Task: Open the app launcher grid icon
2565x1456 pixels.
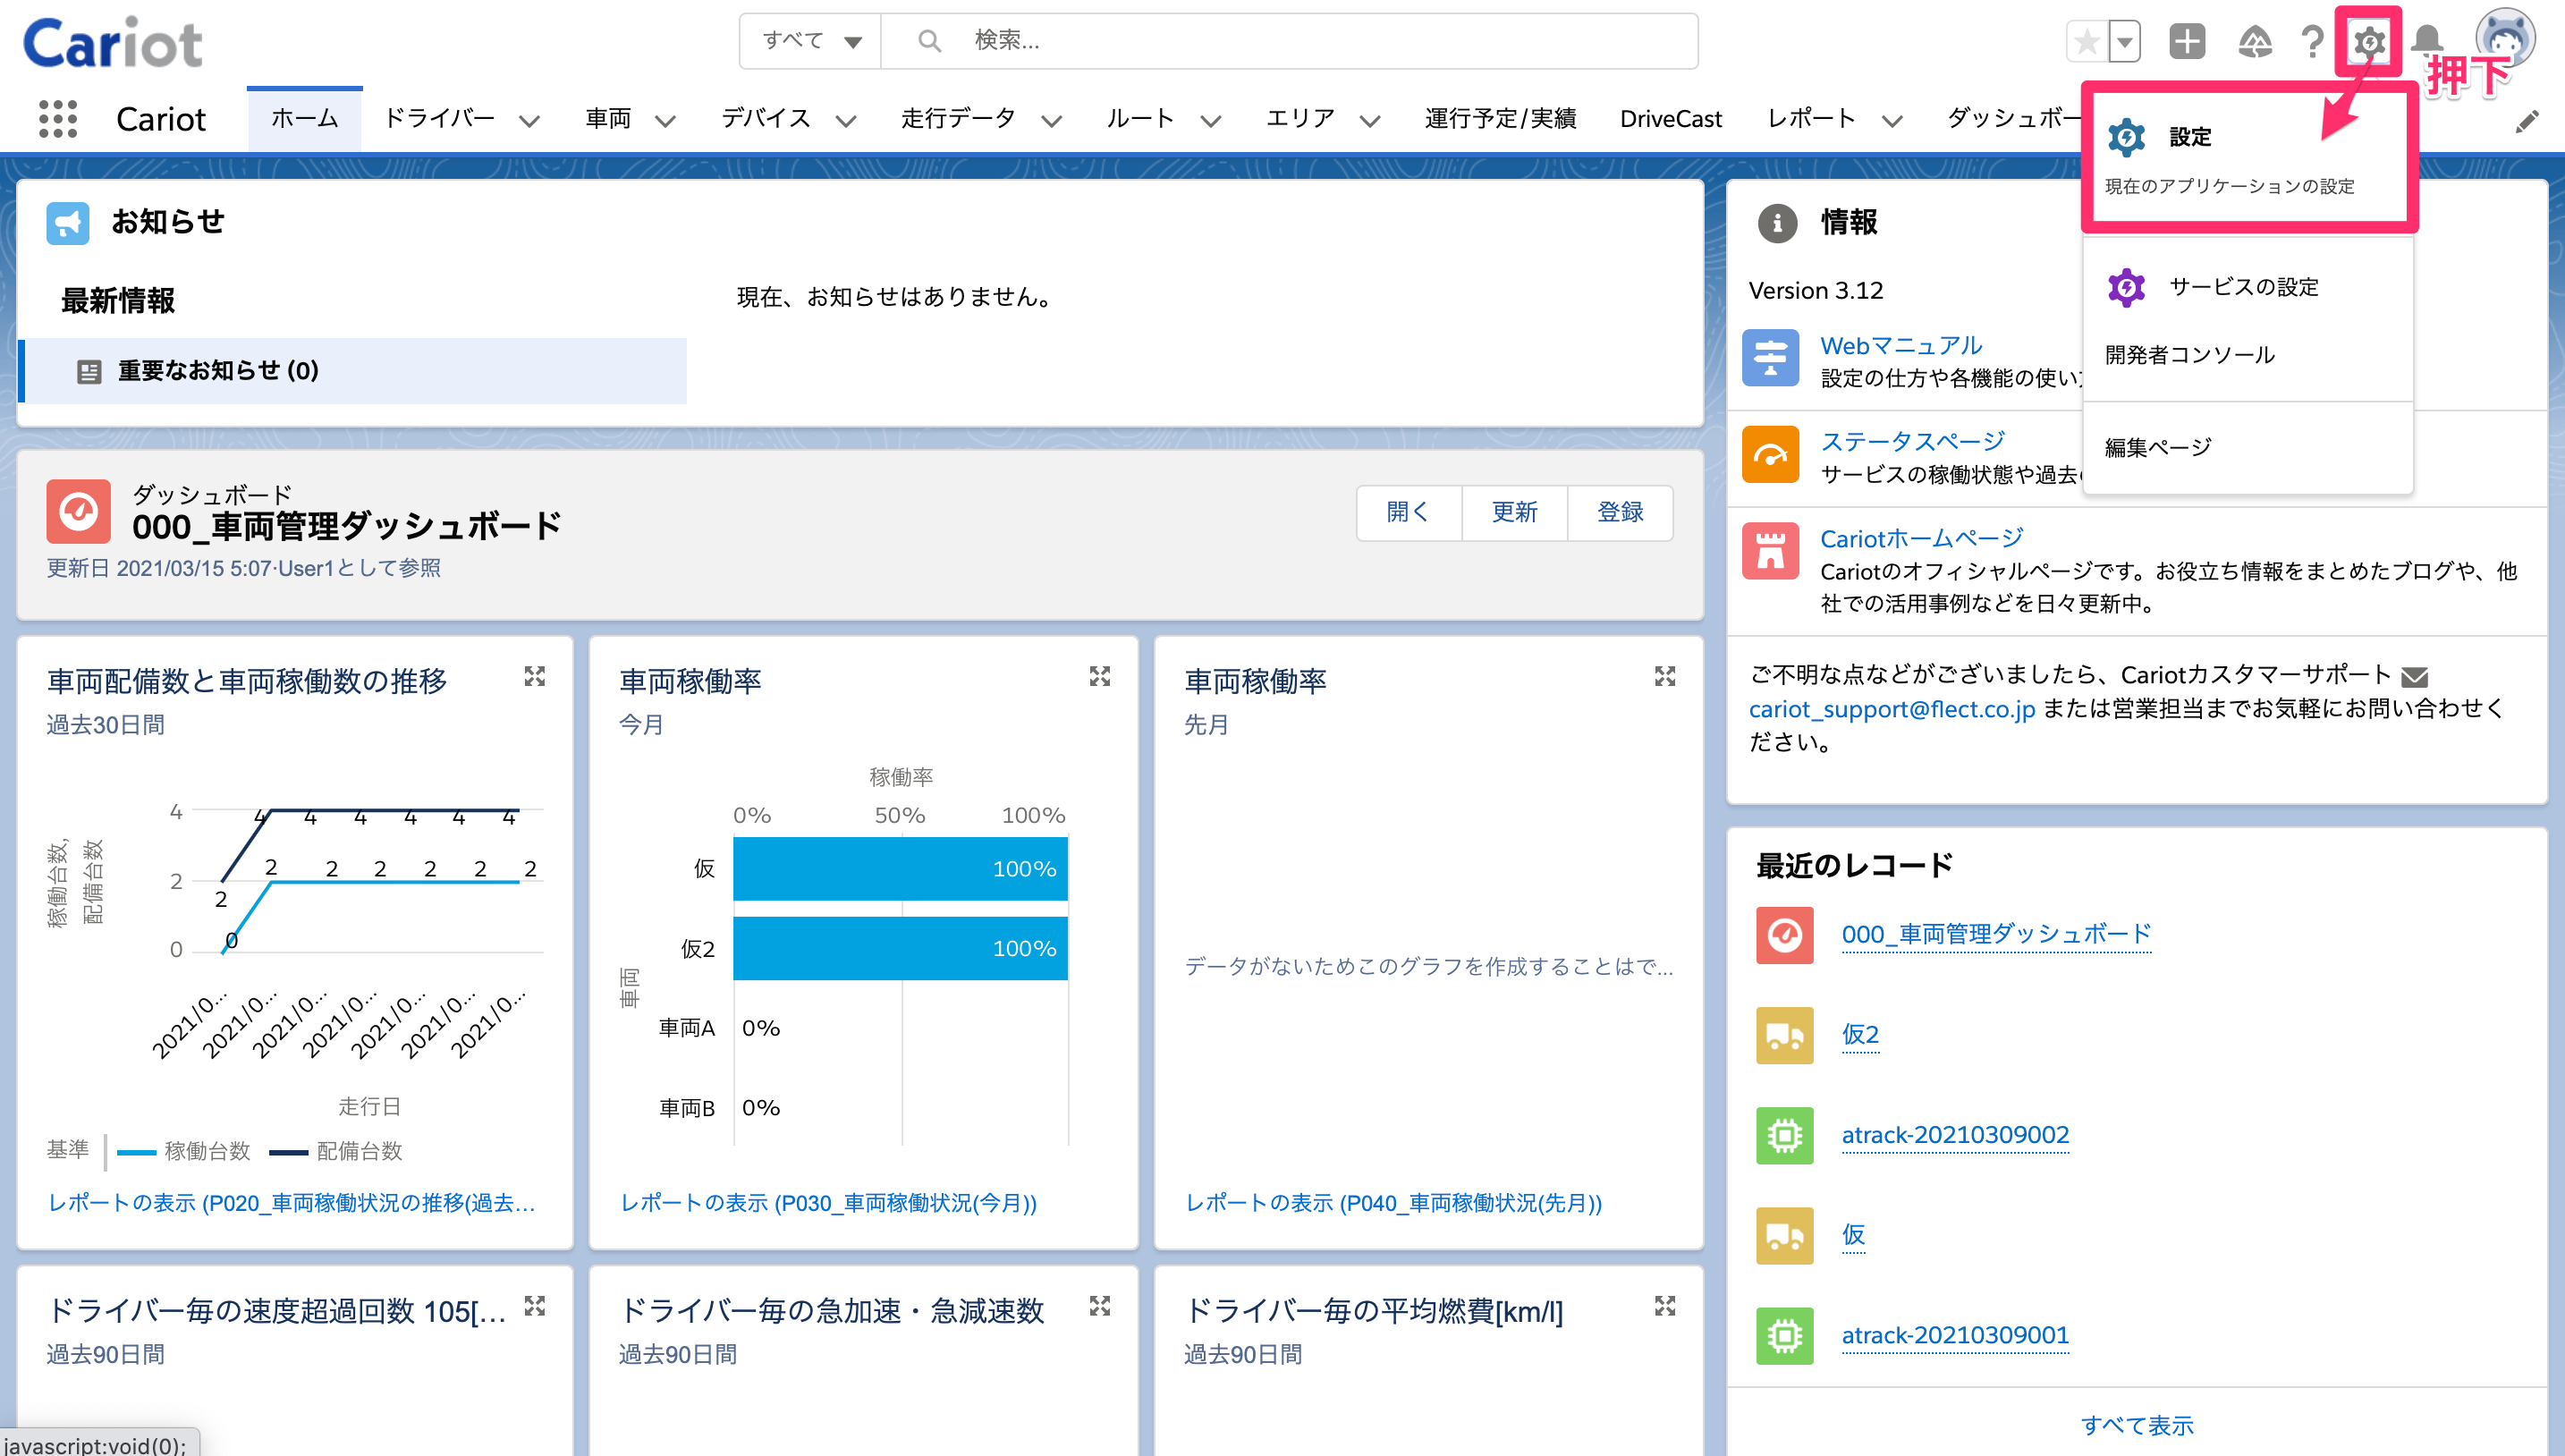Action: pos(57,119)
